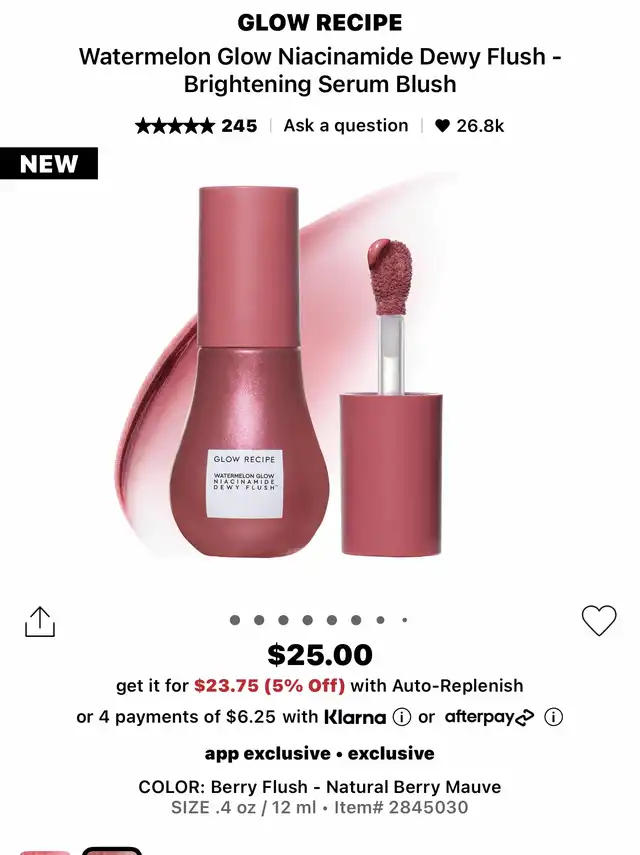This screenshot has height=855, width=640.
Task: Tap the Klarna logo
Action: tap(355, 716)
